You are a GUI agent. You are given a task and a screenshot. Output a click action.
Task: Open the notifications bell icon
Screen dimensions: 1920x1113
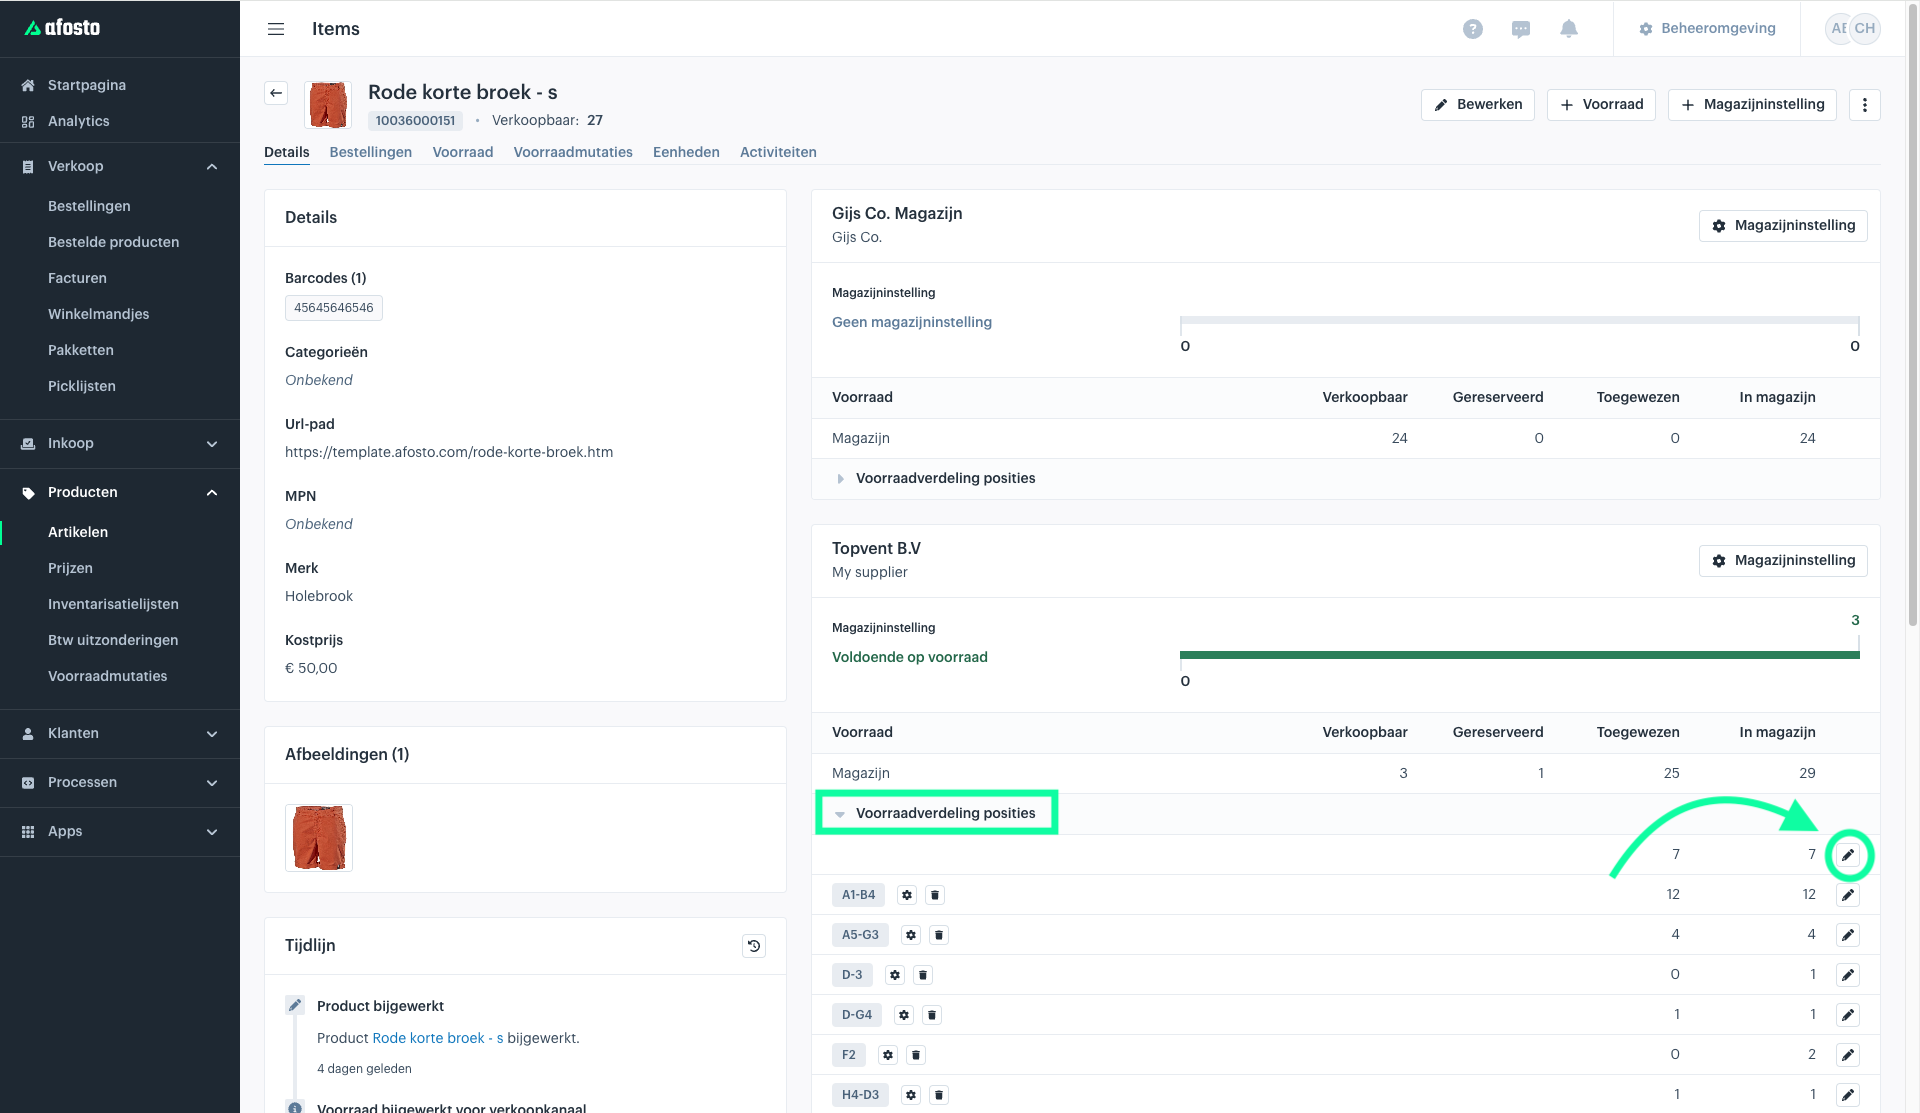(1568, 29)
